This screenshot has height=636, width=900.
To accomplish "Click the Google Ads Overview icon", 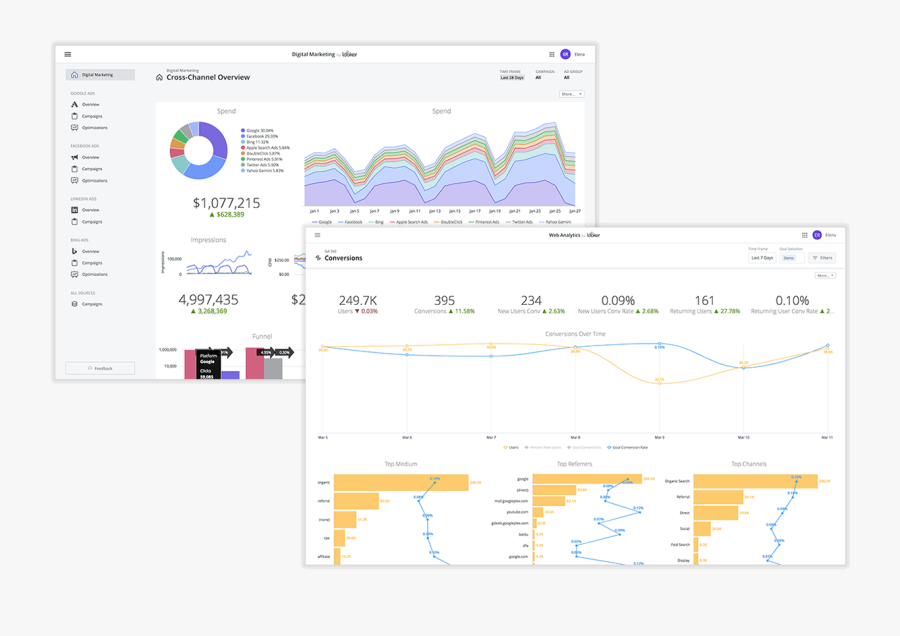I will 75,104.
